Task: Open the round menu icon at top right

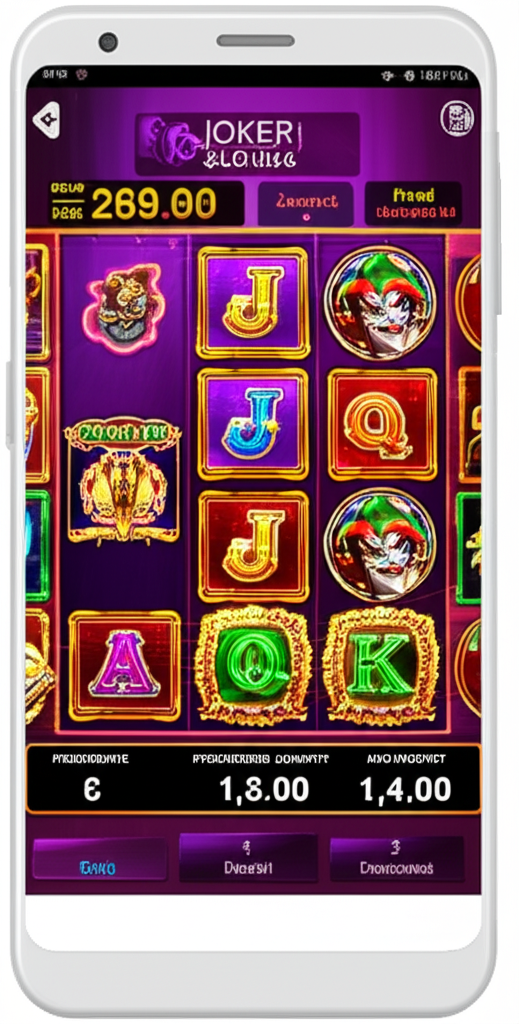Action: point(456,119)
